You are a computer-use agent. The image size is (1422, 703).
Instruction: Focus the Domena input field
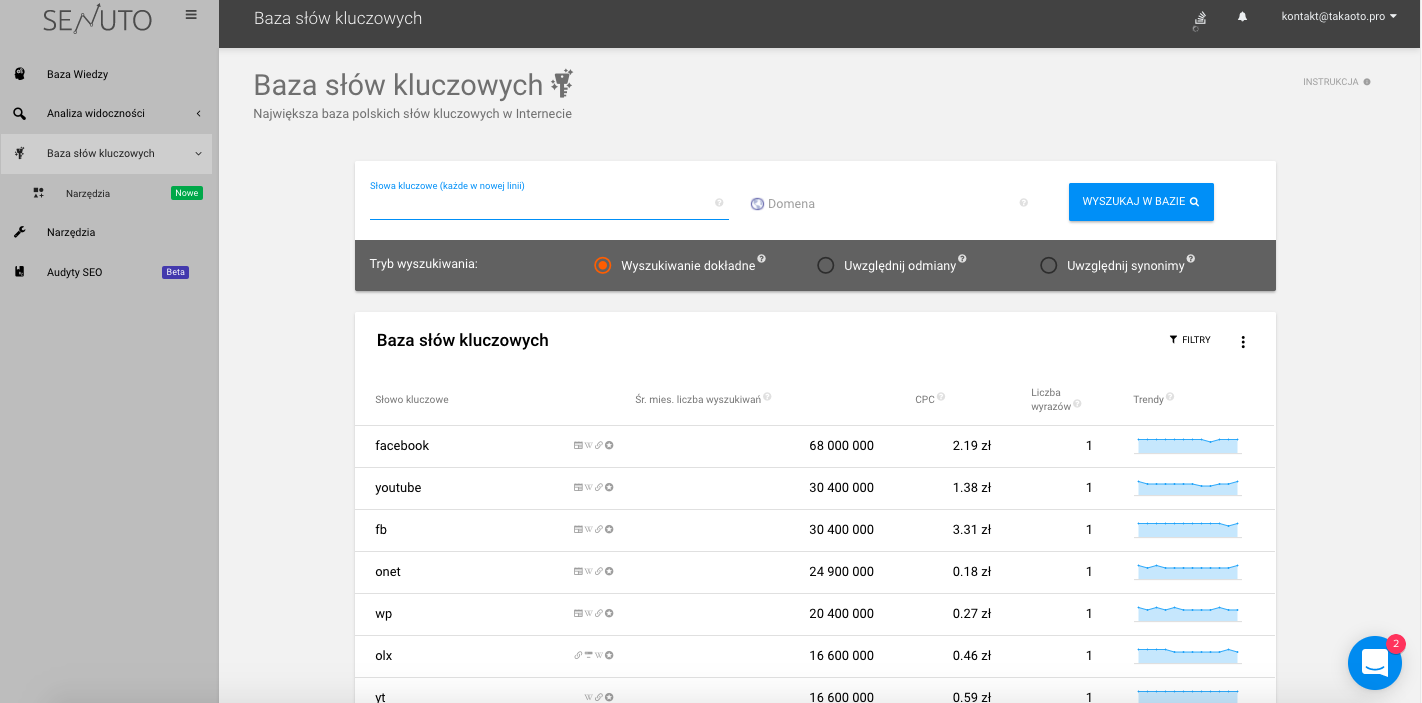click(x=890, y=204)
